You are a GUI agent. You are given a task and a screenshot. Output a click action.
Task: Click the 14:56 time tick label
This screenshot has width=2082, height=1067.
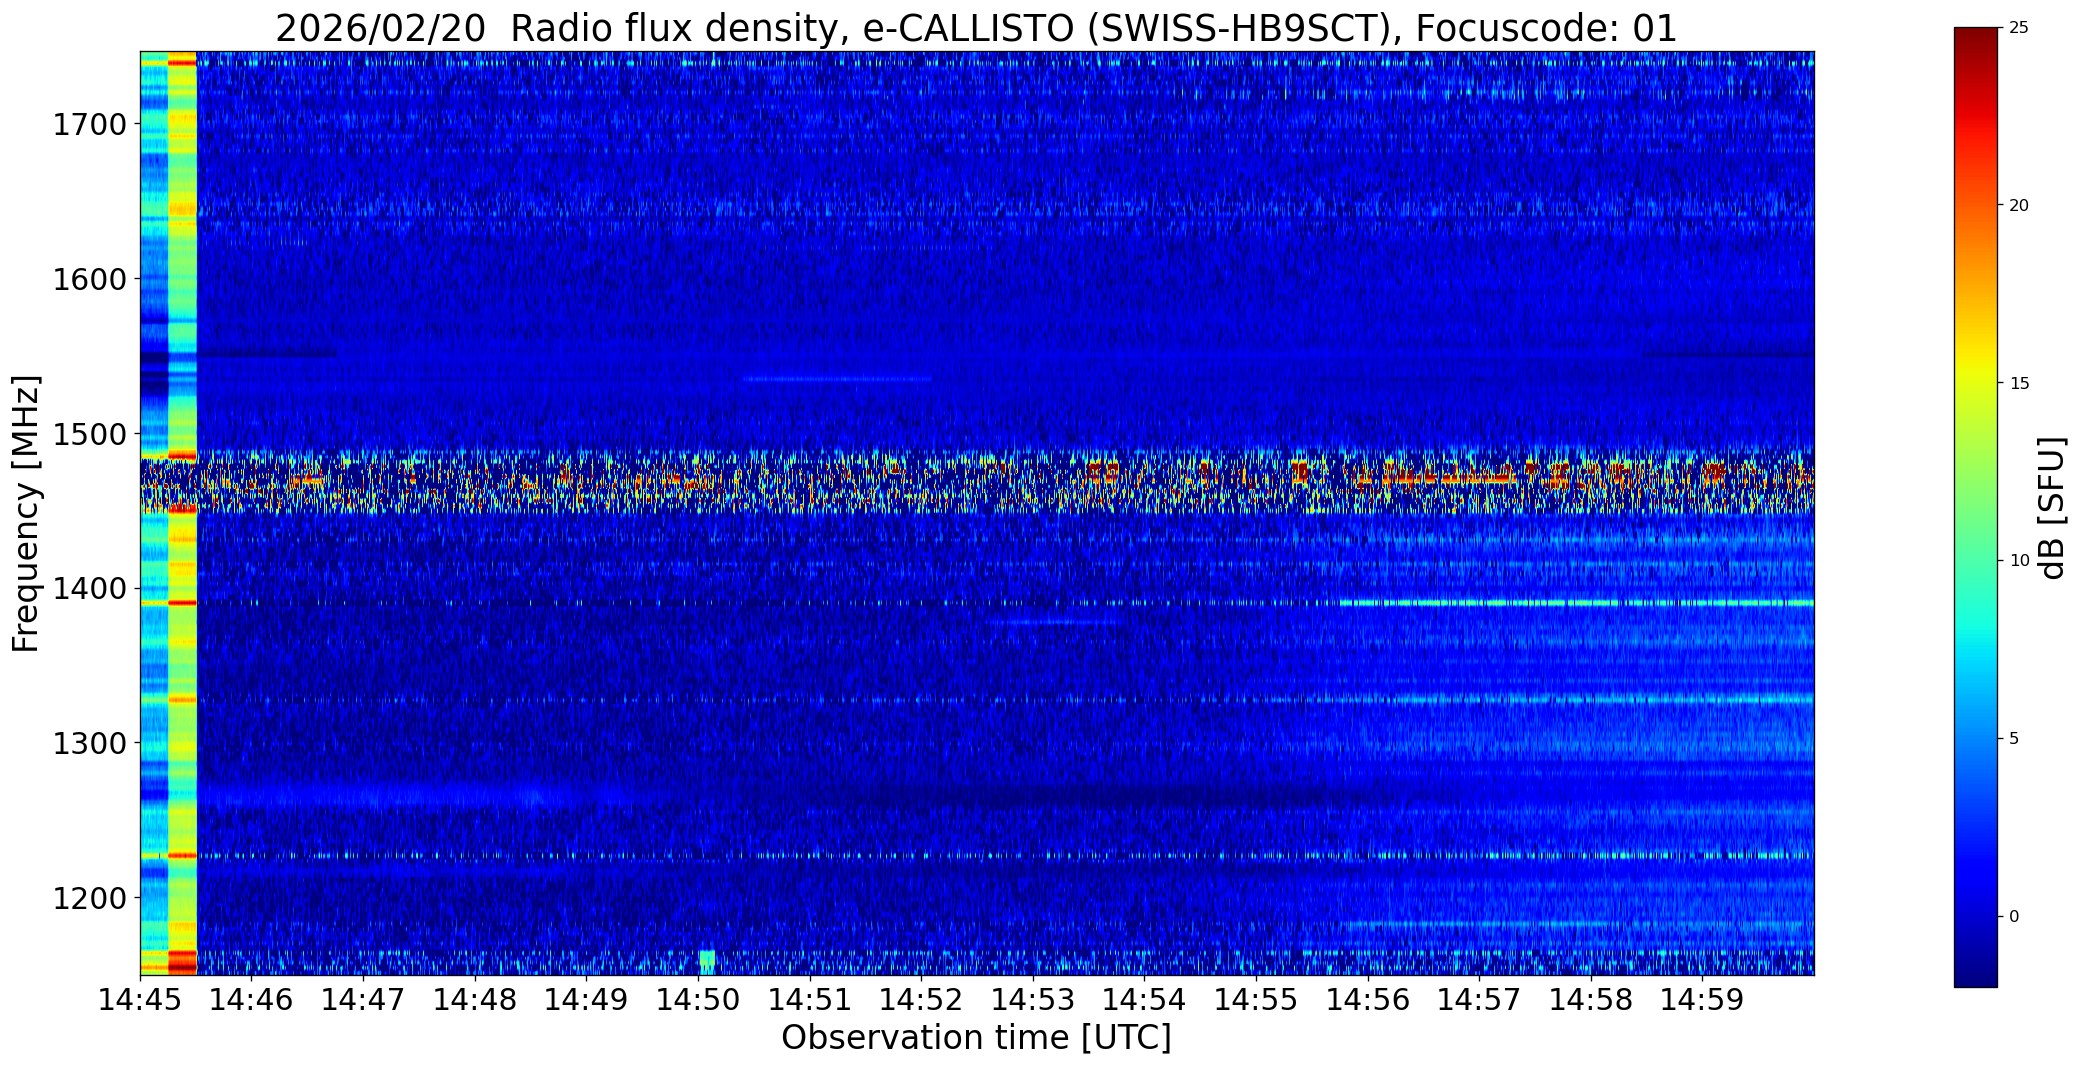coord(1368,999)
